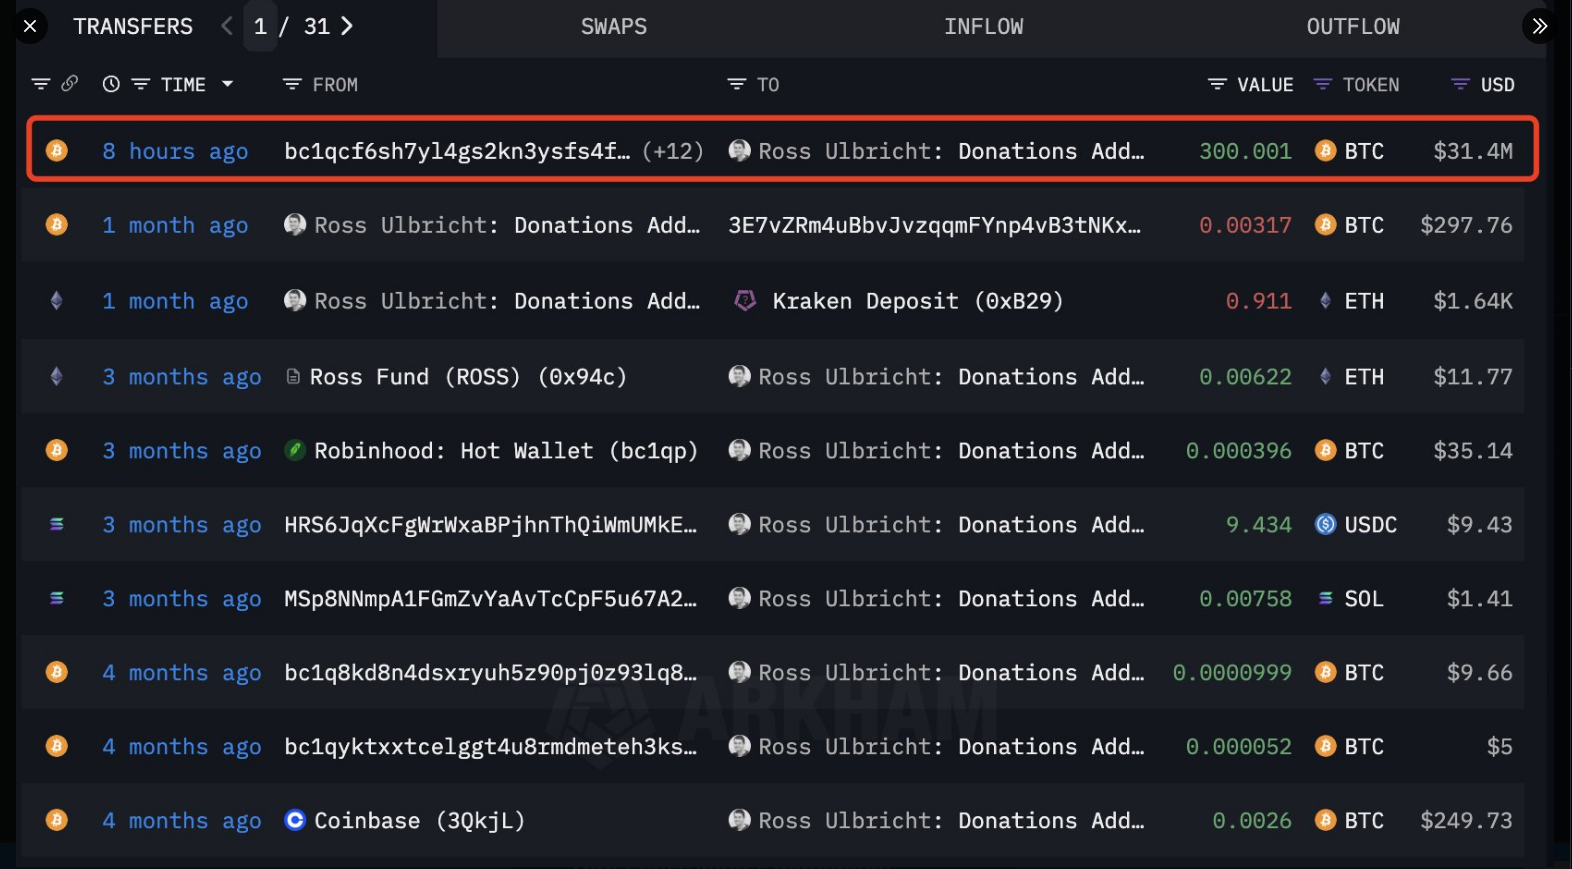1572x869 pixels.
Task: Switch to the OUTFLOW tab
Action: 1352,27
